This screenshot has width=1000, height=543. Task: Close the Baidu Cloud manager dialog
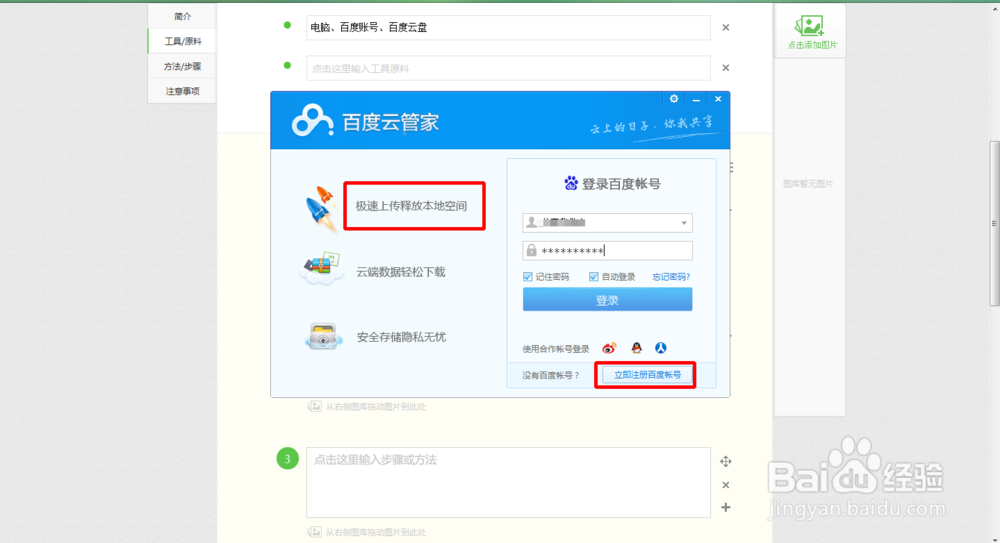click(x=718, y=99)
